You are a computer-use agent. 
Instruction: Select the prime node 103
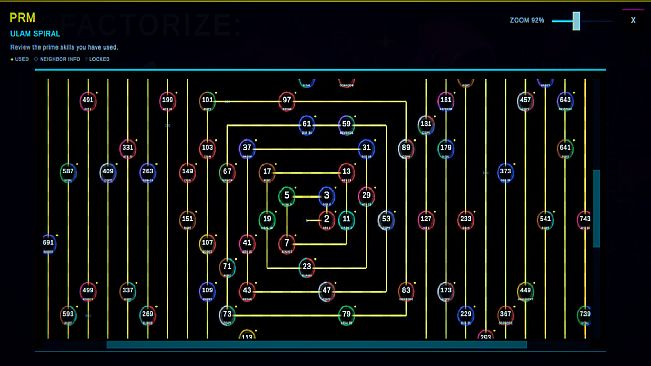pos(207,149)
